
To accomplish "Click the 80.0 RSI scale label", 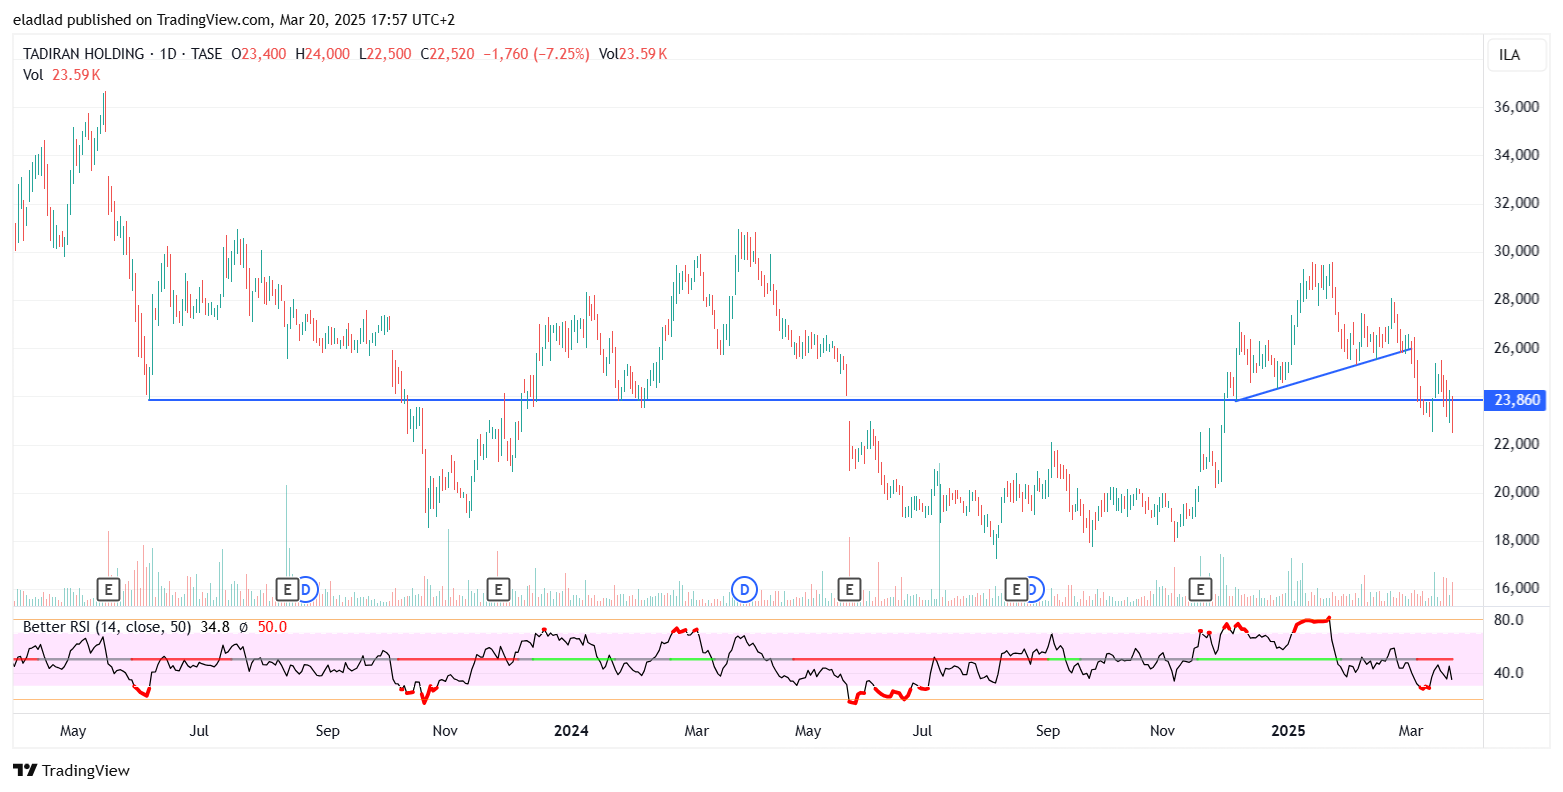I will [x=1509, y=620].
